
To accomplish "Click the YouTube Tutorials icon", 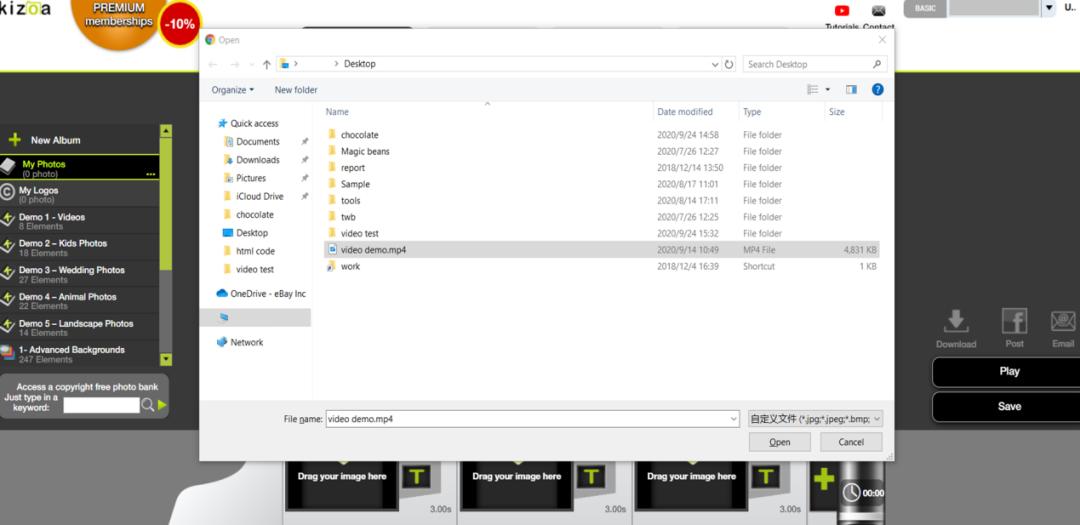I will pos(841,11).
